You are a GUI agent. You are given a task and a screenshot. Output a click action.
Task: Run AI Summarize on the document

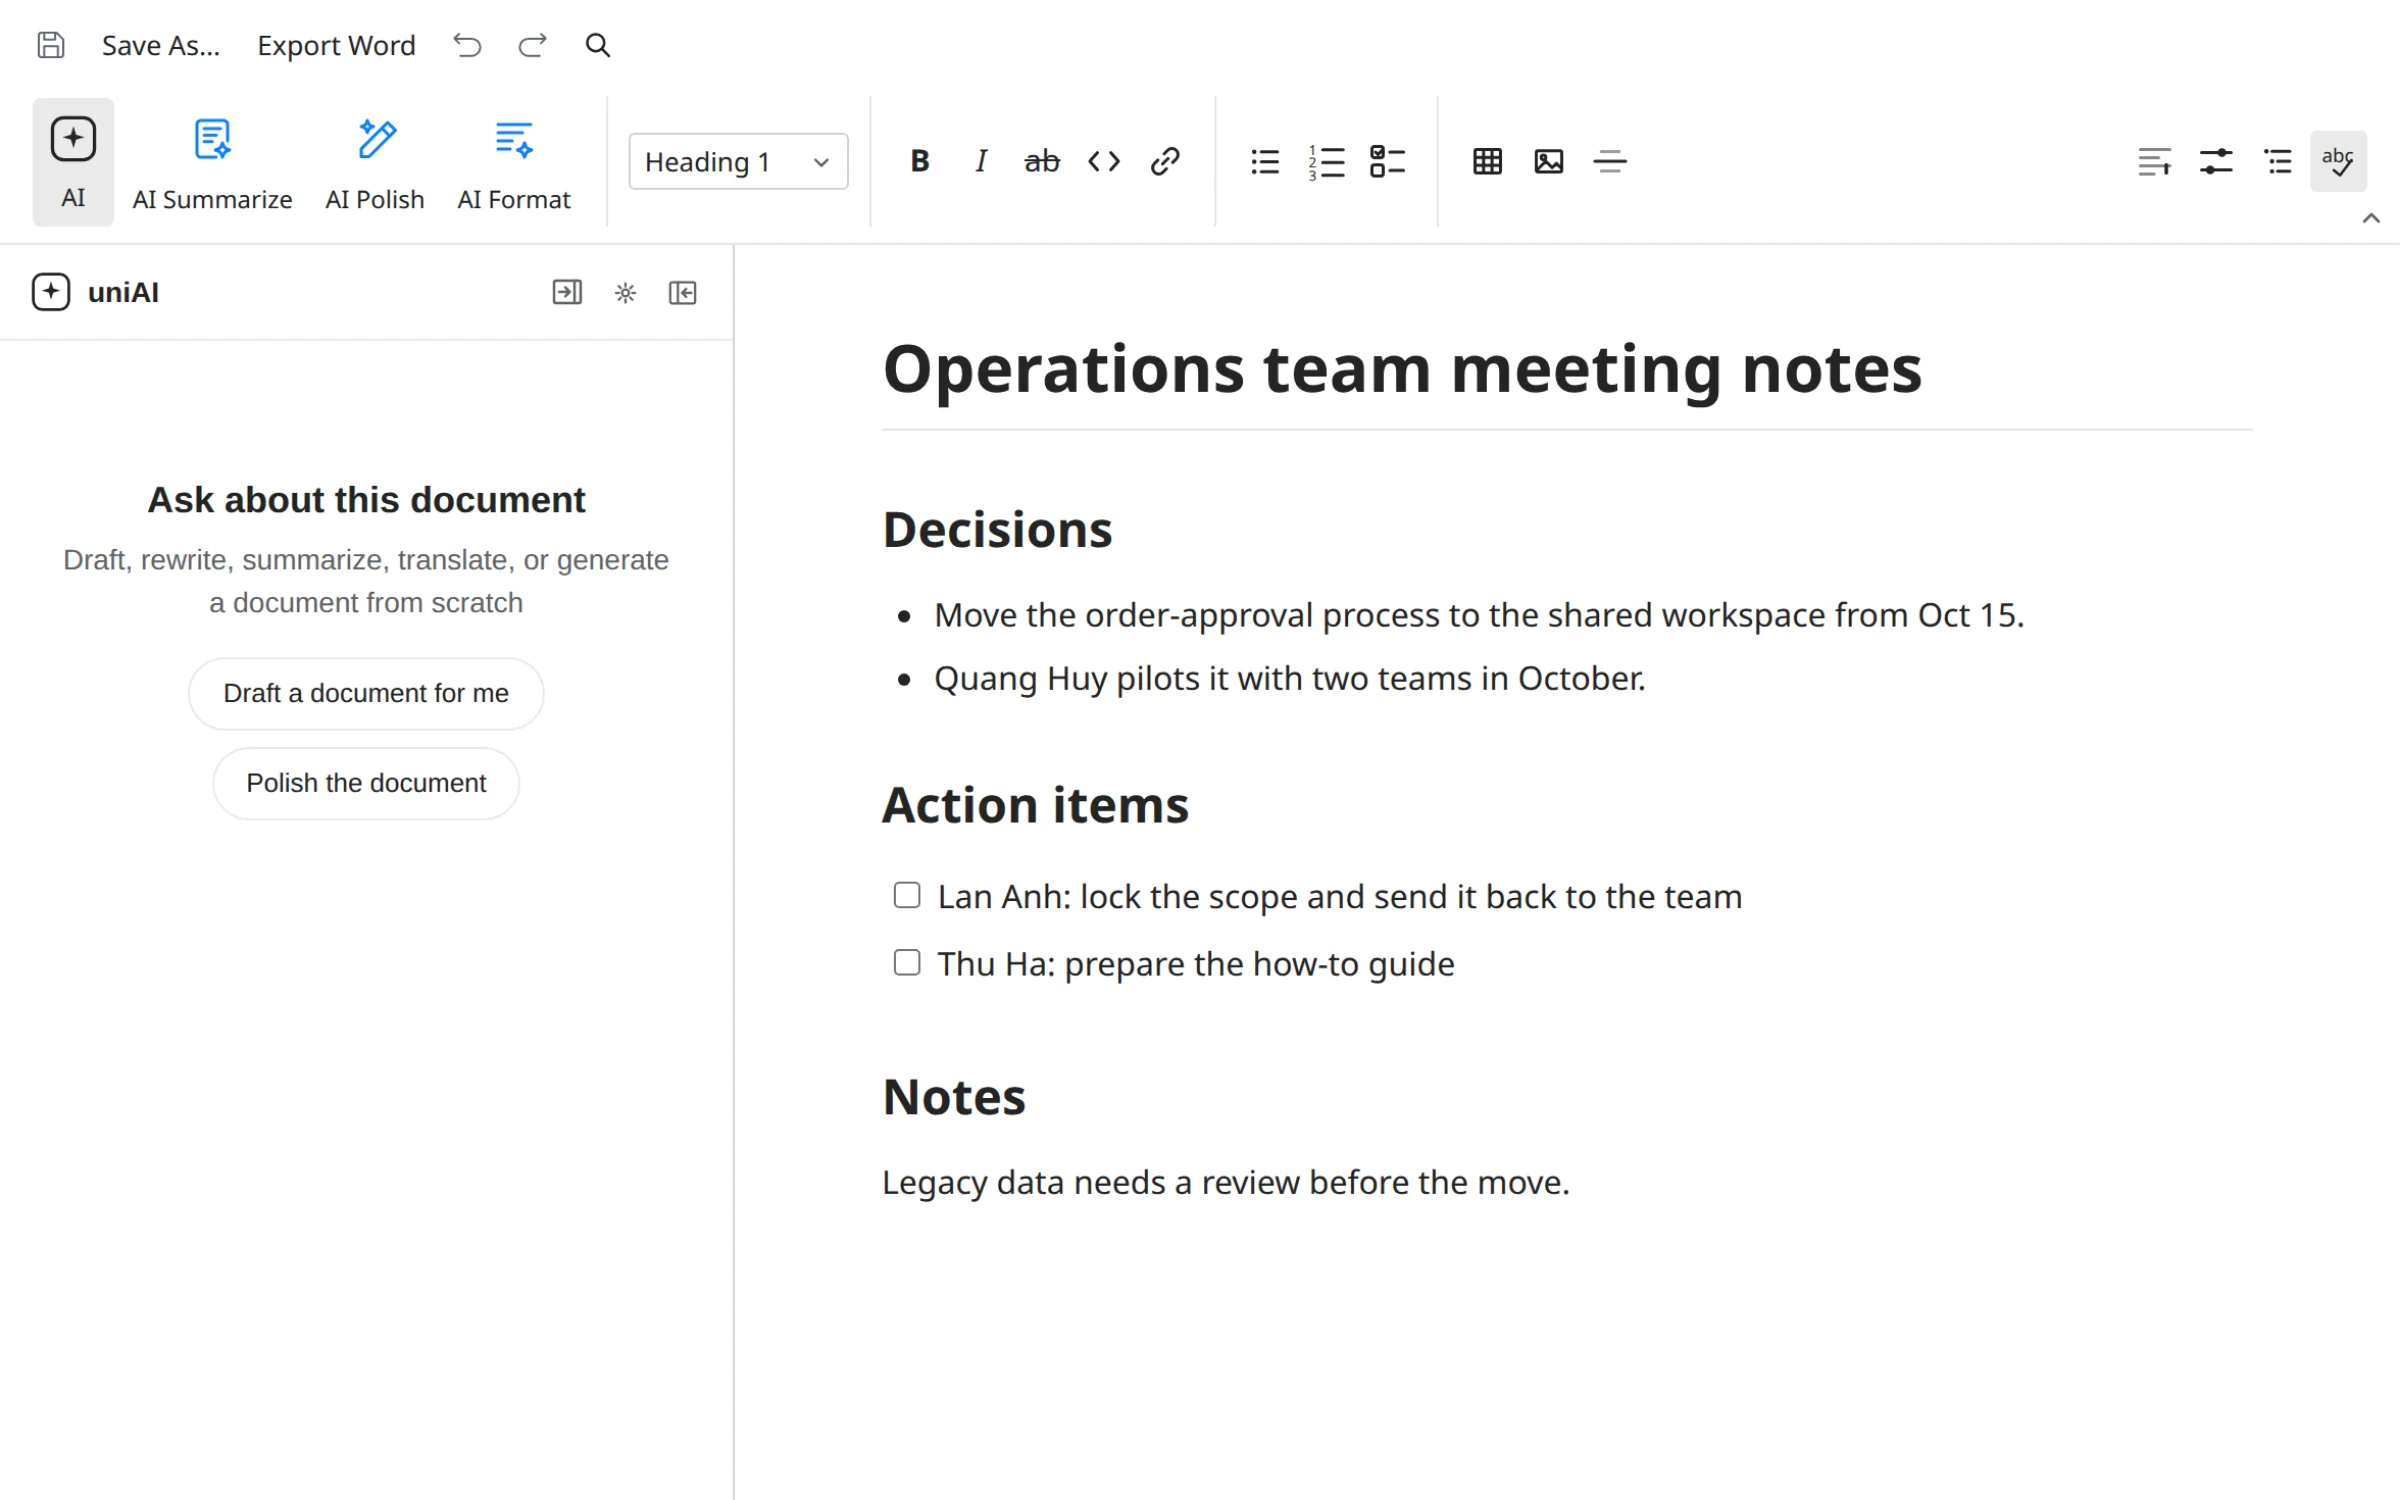(x=212, y=164)
